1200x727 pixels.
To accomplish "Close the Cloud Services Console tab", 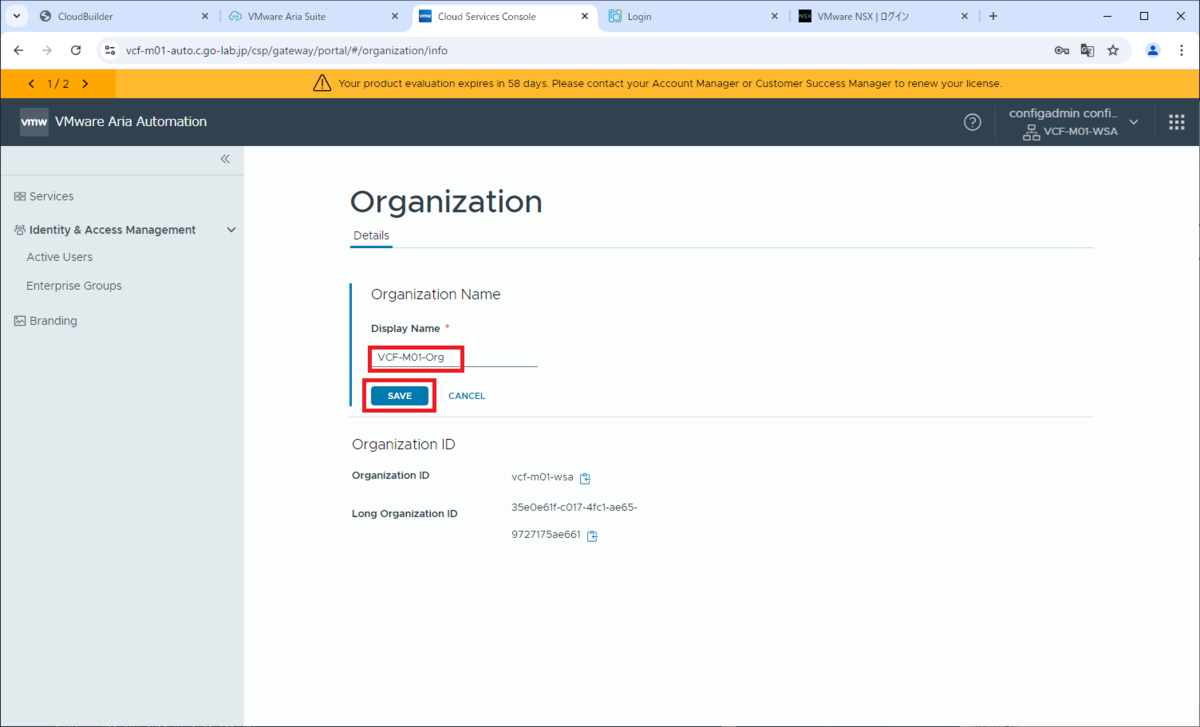I will [585, 16].
